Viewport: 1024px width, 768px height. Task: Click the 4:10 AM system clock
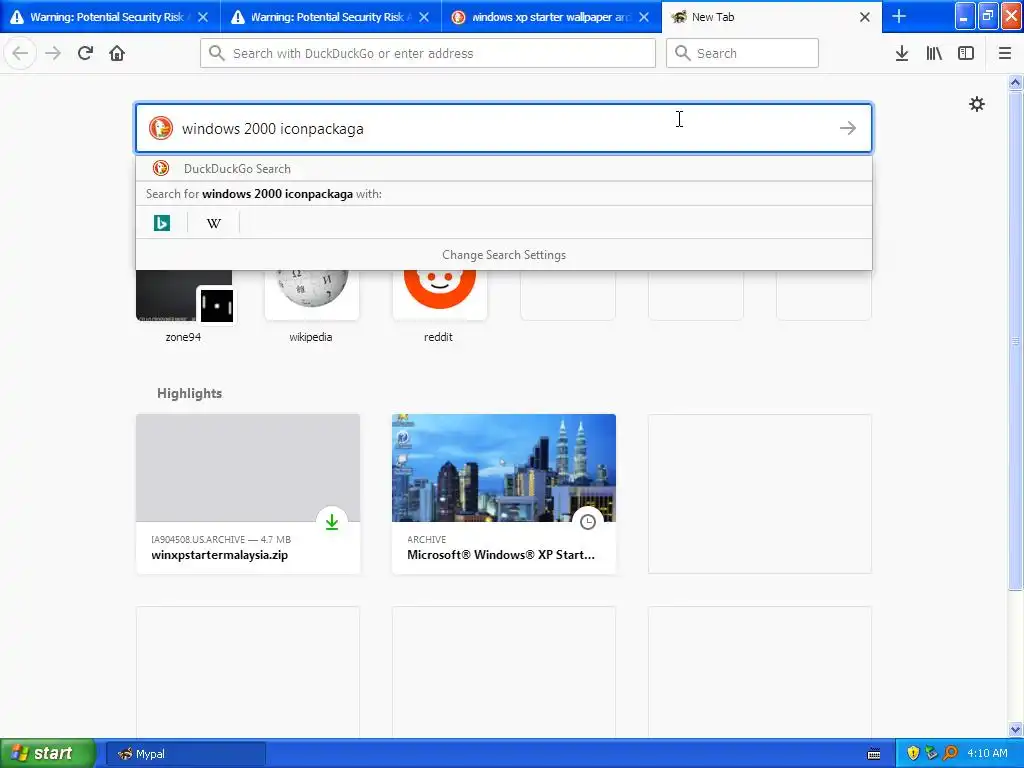click(x=987, y=753)
